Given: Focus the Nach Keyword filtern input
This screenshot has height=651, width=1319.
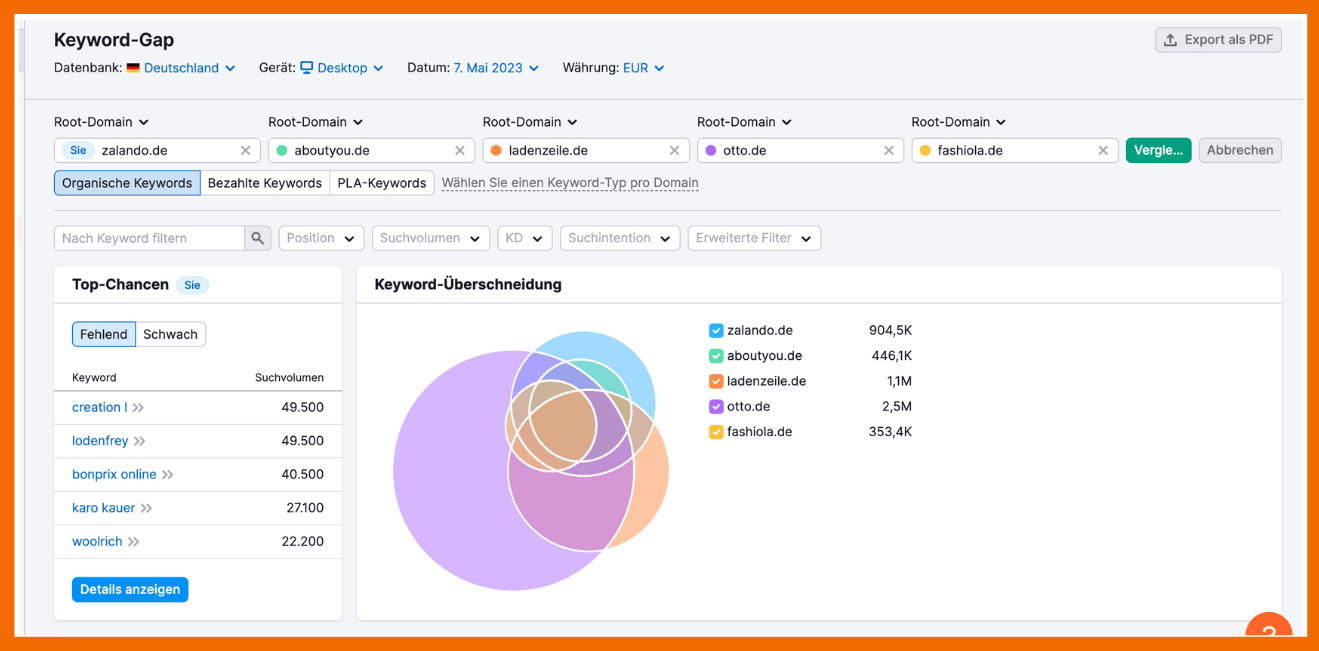Looking at the screenshot, I should tap(150, 238).
